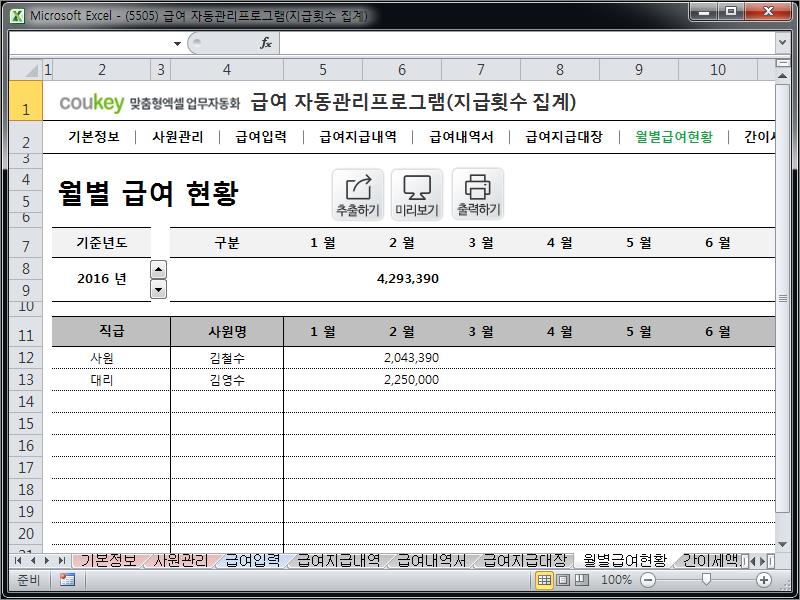Image resolution: width=800 pixels, height=600 pixels.
Task: Go to first sheet tab arrow
Action: (18, 561)
